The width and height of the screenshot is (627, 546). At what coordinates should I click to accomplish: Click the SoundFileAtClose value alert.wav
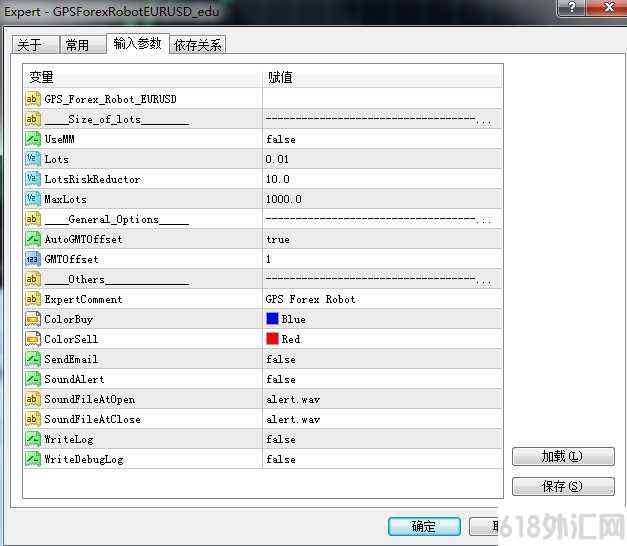(x=293, y=419)
